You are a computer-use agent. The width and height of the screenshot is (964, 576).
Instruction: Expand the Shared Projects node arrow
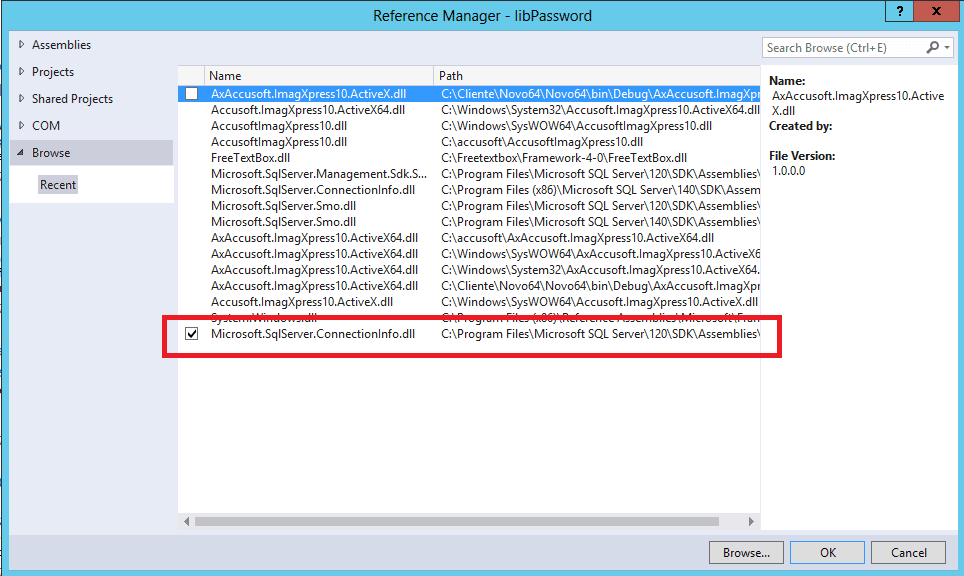22,98
